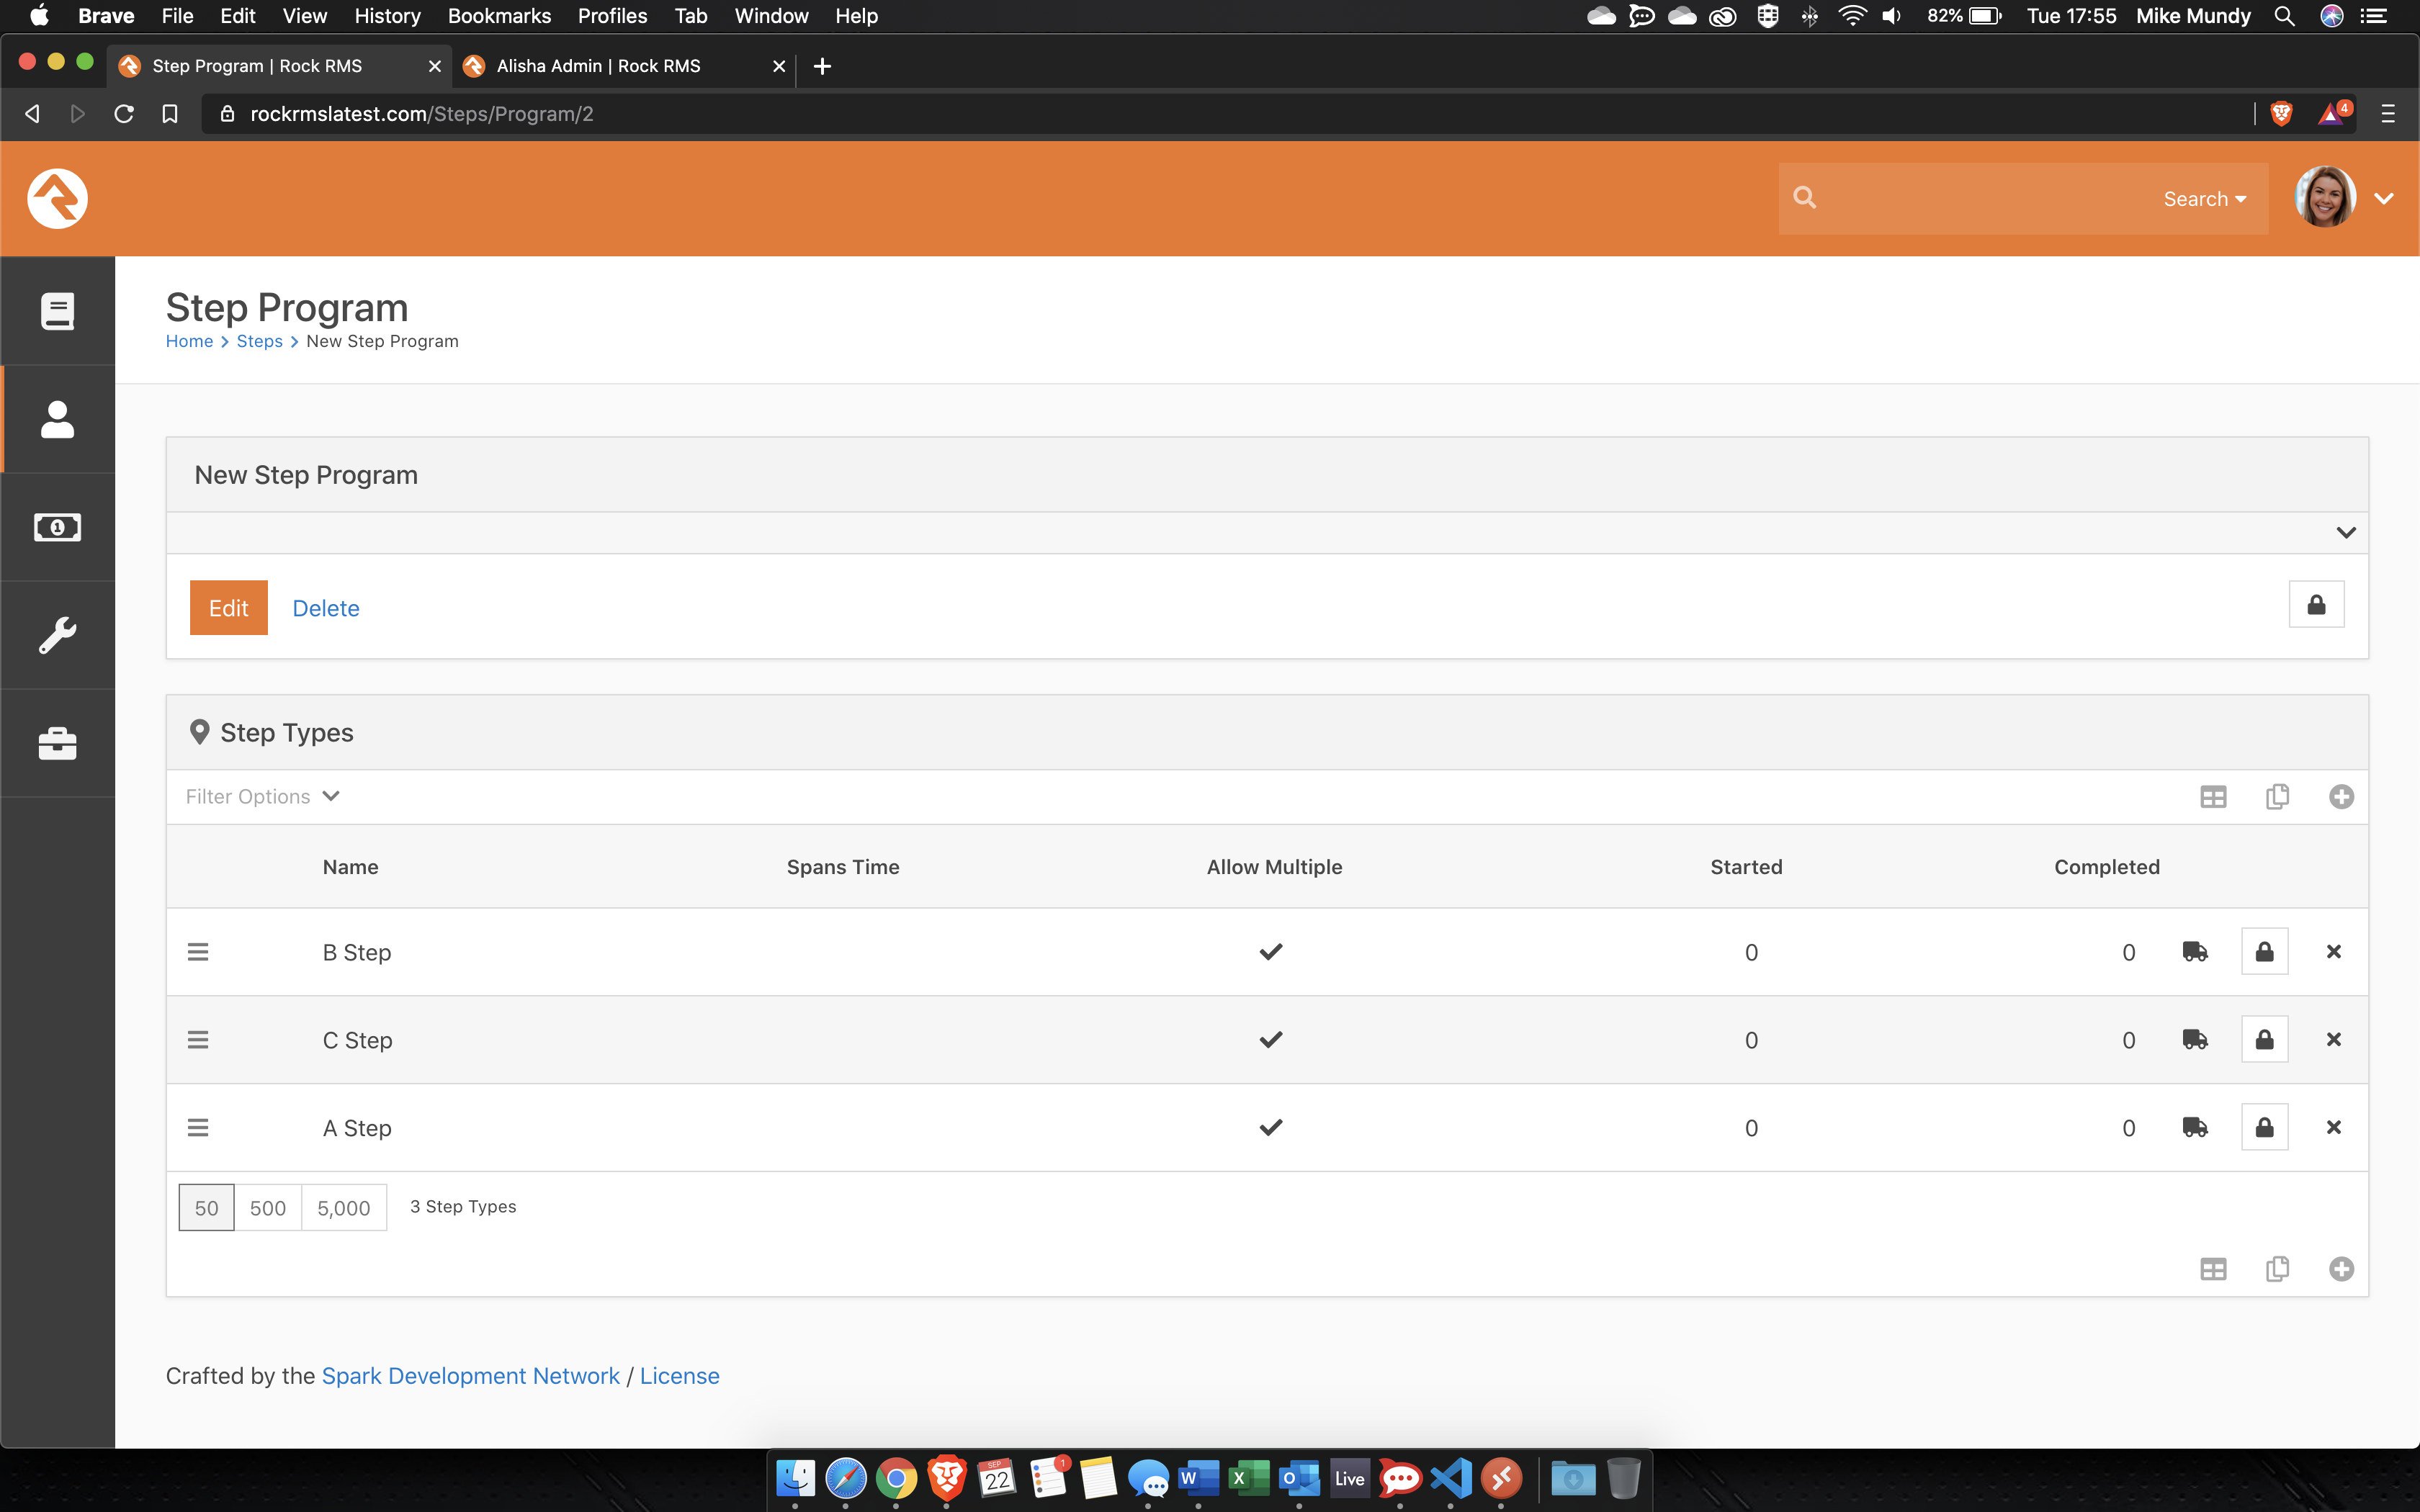Open security lock for C Step

pos(2264,1040)
